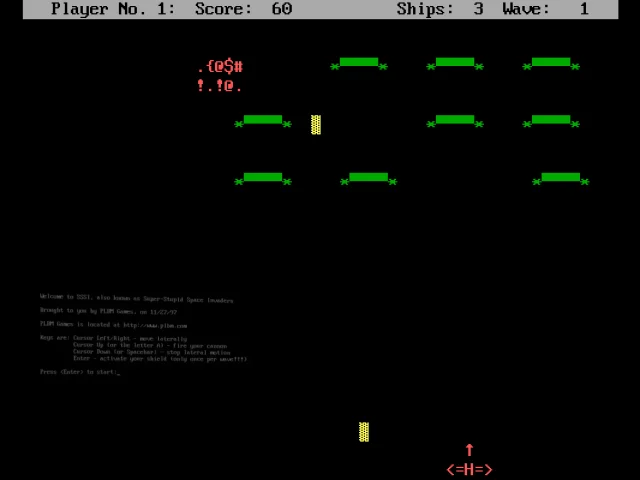Viewport: 640px width, 480px height.
Task: Click the leftmost green invader in the top row
Action: pos(359,64)
